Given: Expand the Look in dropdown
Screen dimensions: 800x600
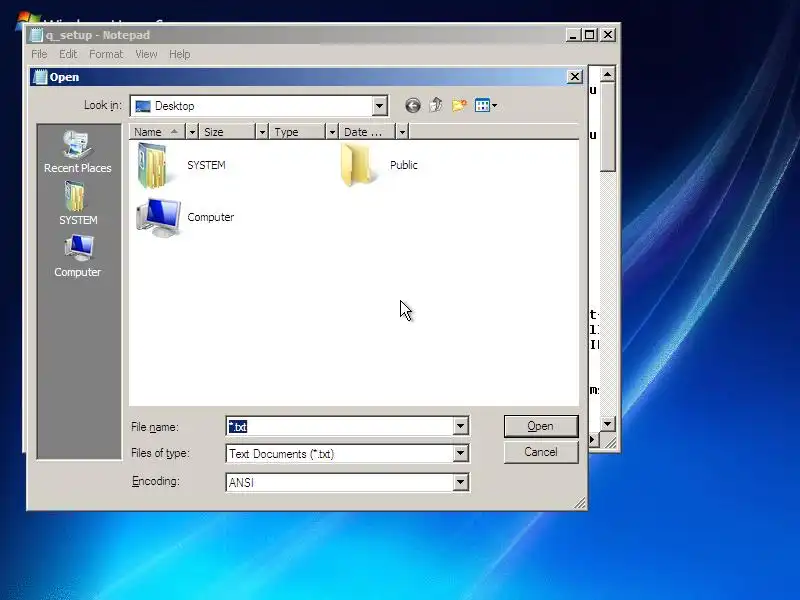Looking at the screenshot, I should click(x=379, y=106).
